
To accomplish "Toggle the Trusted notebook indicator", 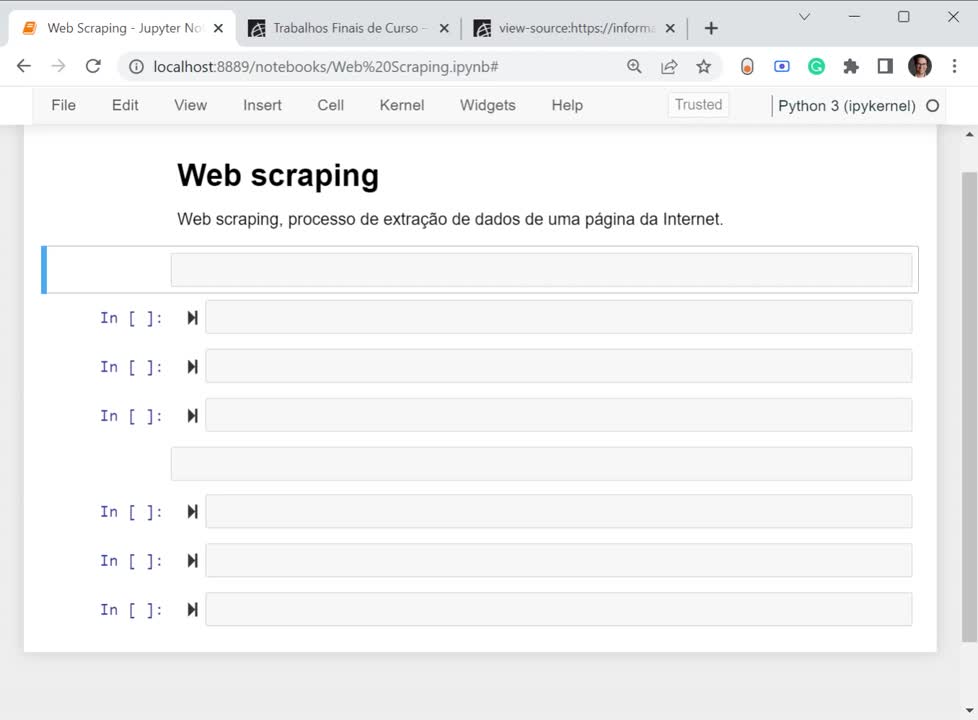I will [698, 105].
